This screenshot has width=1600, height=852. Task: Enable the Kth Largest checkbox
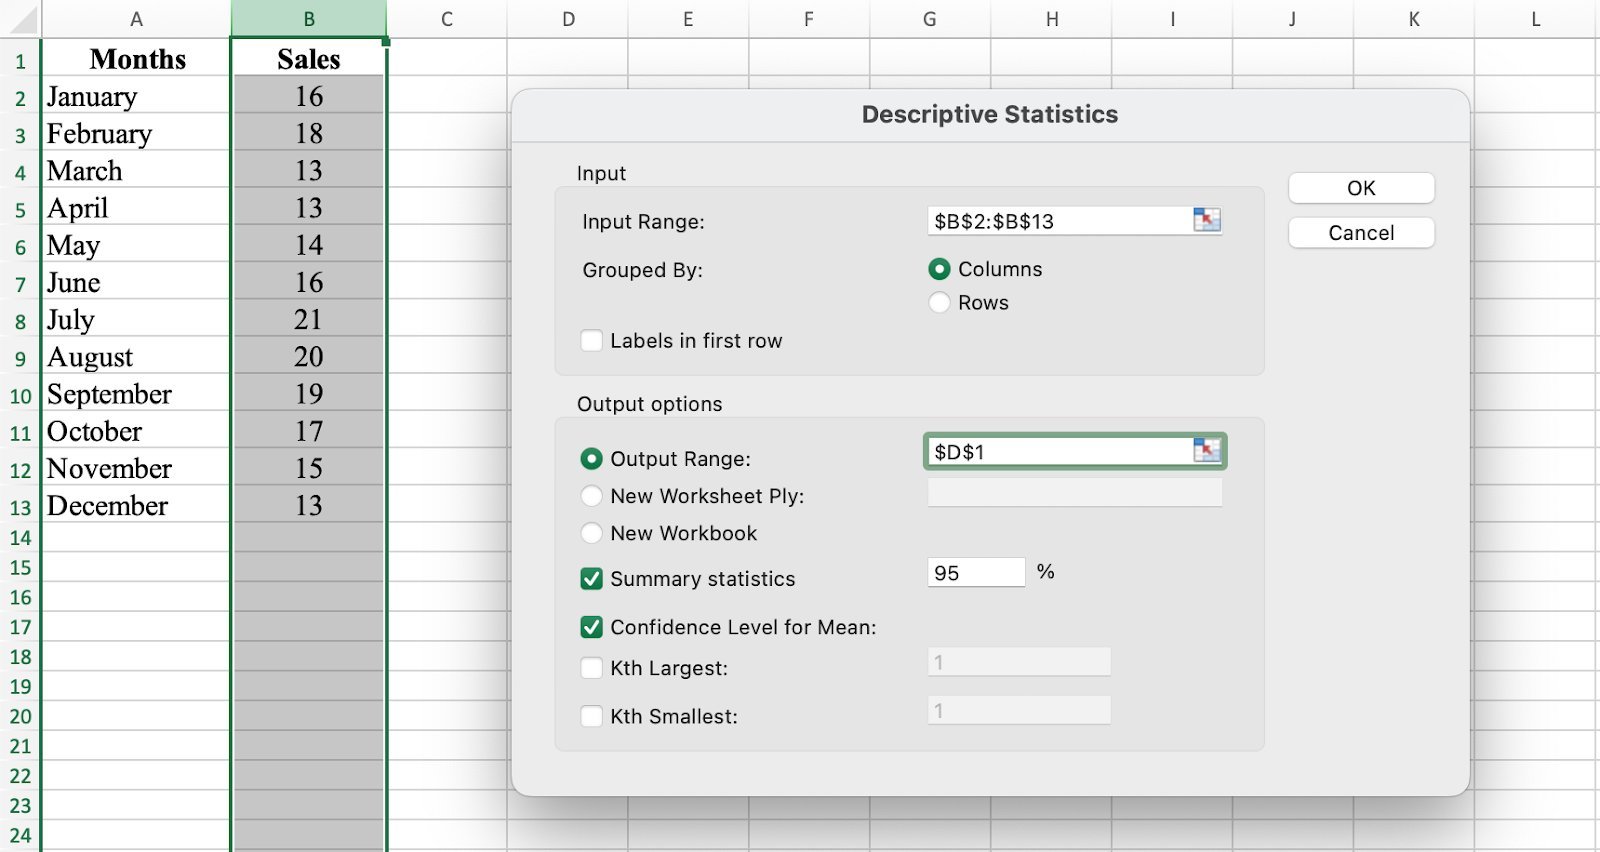[592, 668]
